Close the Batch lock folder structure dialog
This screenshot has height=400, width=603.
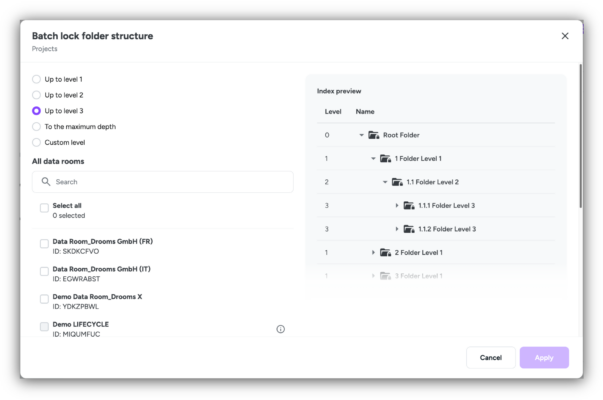(x=565, y=36)
